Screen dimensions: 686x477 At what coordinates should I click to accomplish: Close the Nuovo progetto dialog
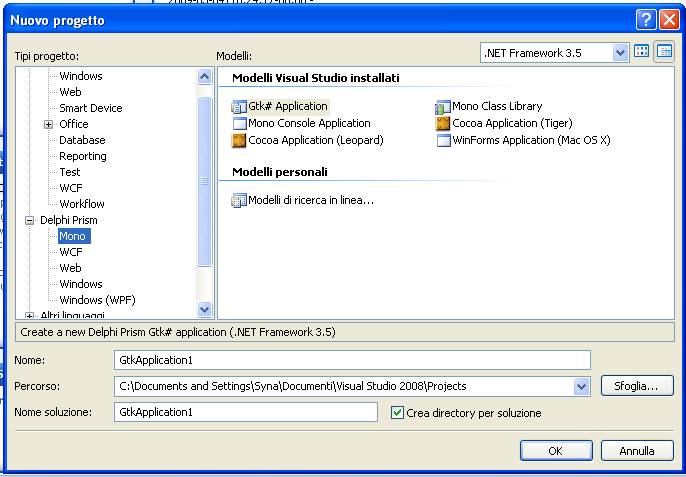click(x=669, y=20)
